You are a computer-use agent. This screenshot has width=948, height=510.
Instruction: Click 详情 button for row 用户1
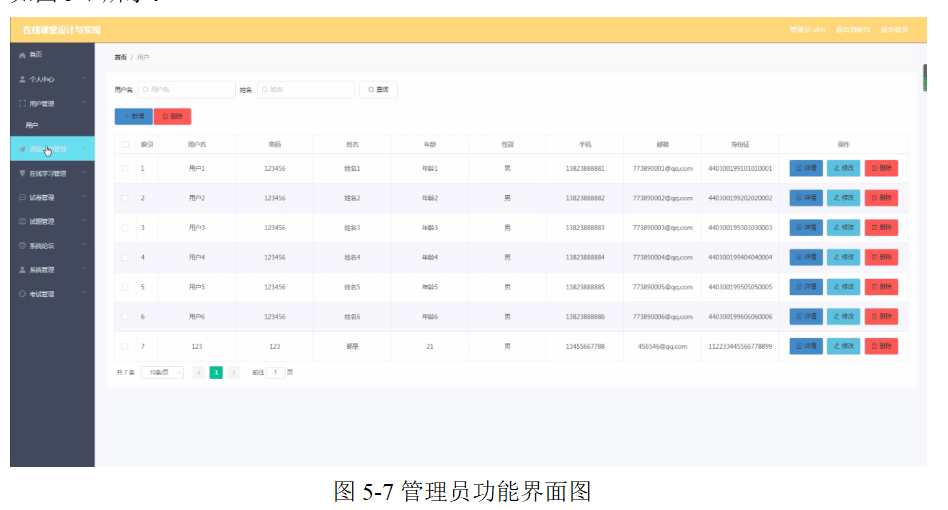[x=806, y=169]
